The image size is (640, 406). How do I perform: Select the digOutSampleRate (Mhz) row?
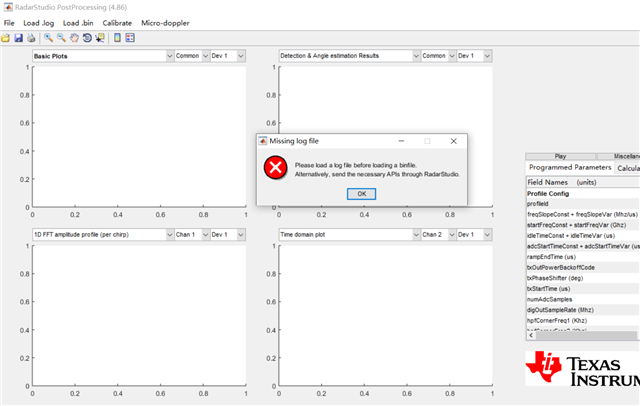(583, 310)
